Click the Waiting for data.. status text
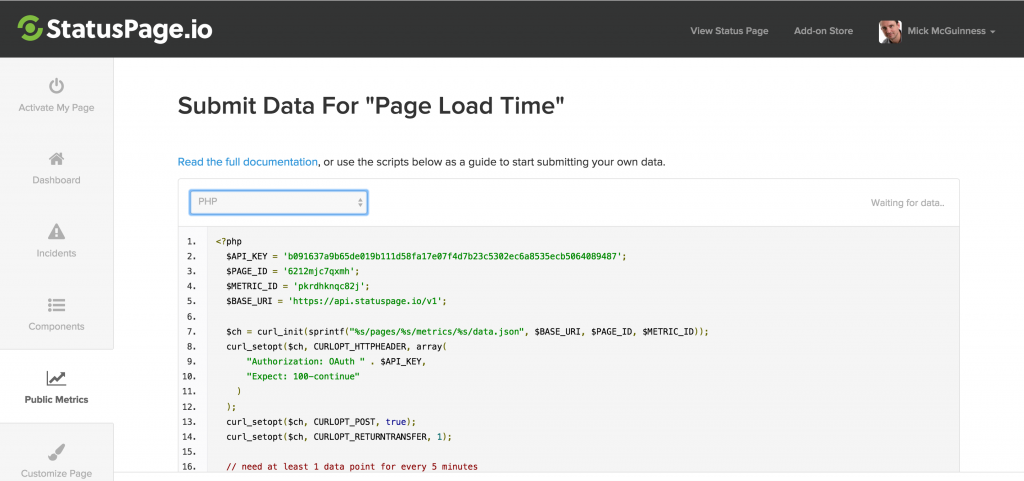The width and height of the screenshot is (1024, 481). [x=907, y=203]
